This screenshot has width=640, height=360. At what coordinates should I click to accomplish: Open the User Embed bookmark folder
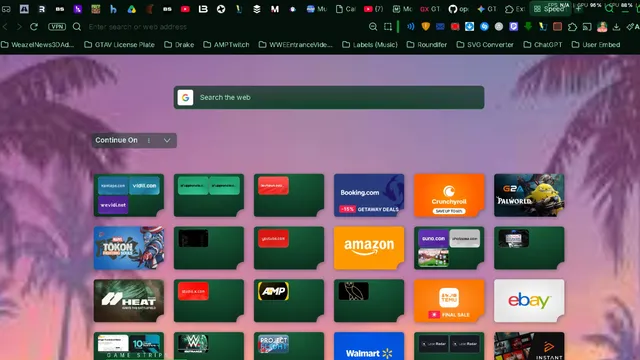point(596,44)
